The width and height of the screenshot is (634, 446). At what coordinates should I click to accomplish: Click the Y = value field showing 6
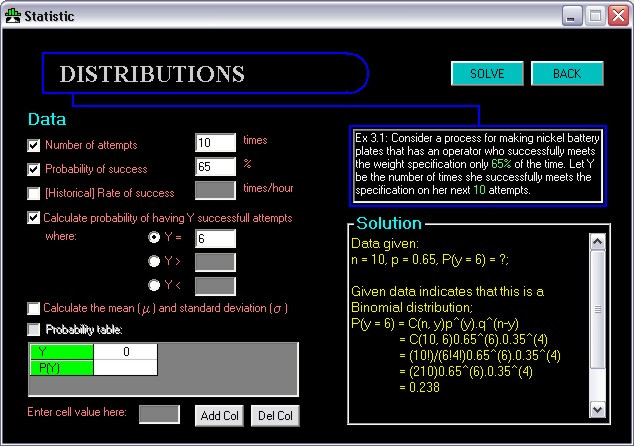216,239
